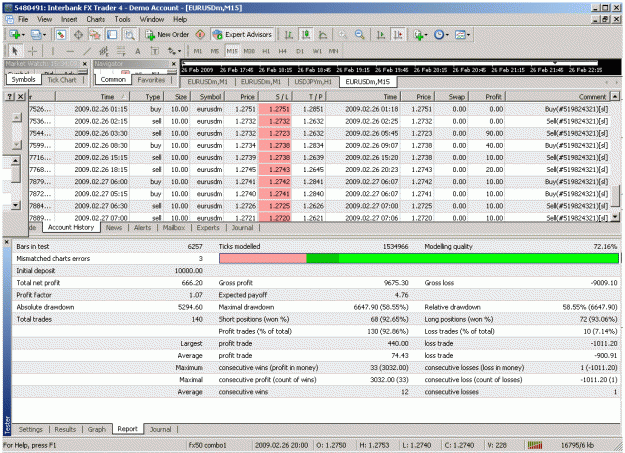Switch to the USDJPYm,H1 chart tab

click(x=313, y=82)
